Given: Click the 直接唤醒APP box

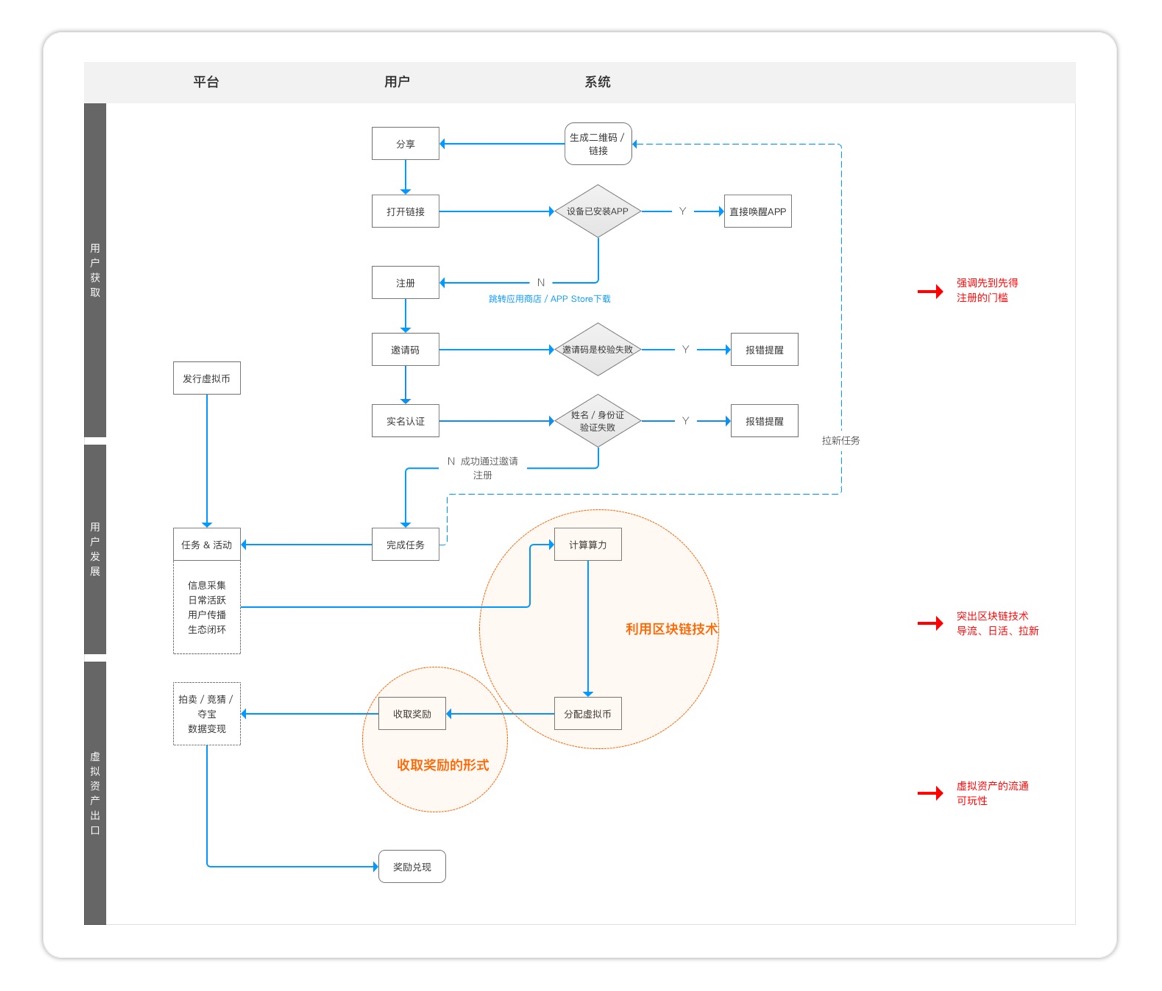Looking at the screenshot, I should point(758,211).
